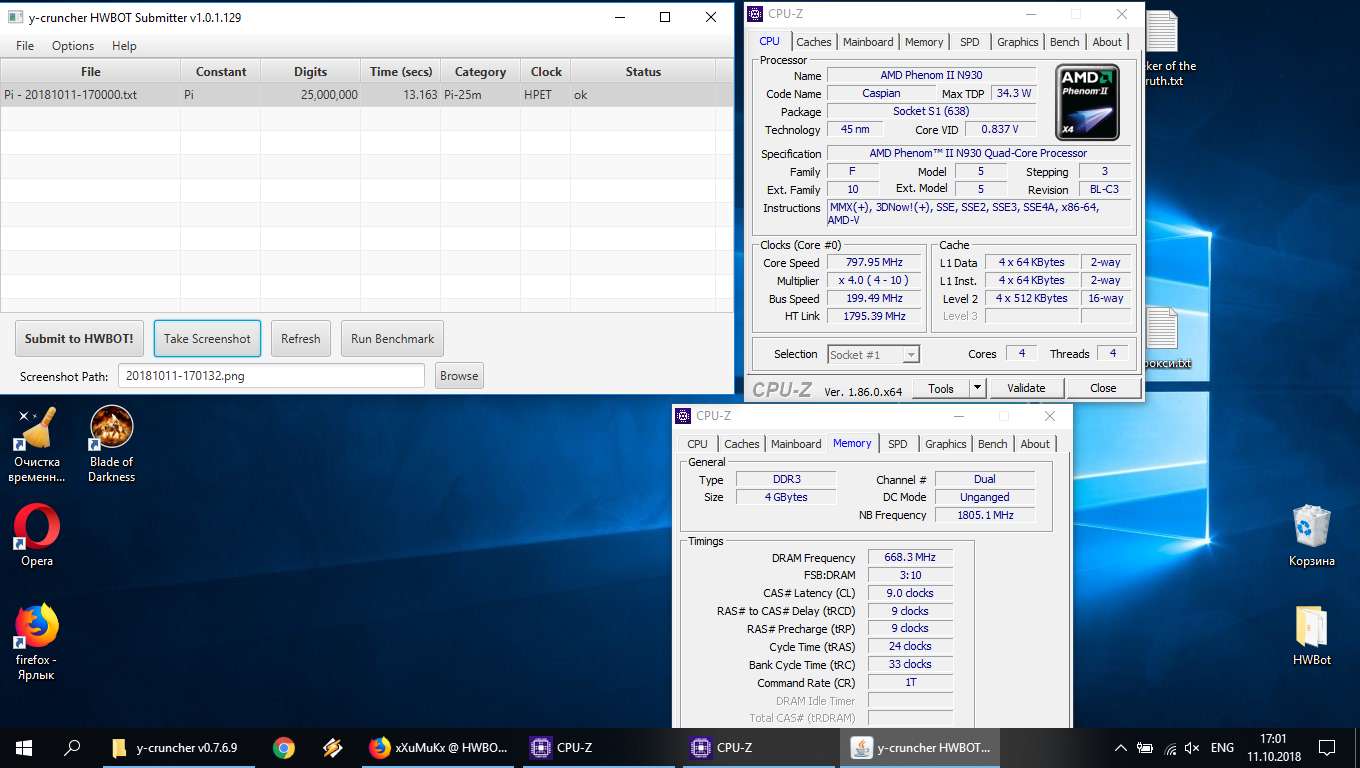Click the 668.3 MHz DRAM Frequency value
1360x768 pixels.
(910, 557)
